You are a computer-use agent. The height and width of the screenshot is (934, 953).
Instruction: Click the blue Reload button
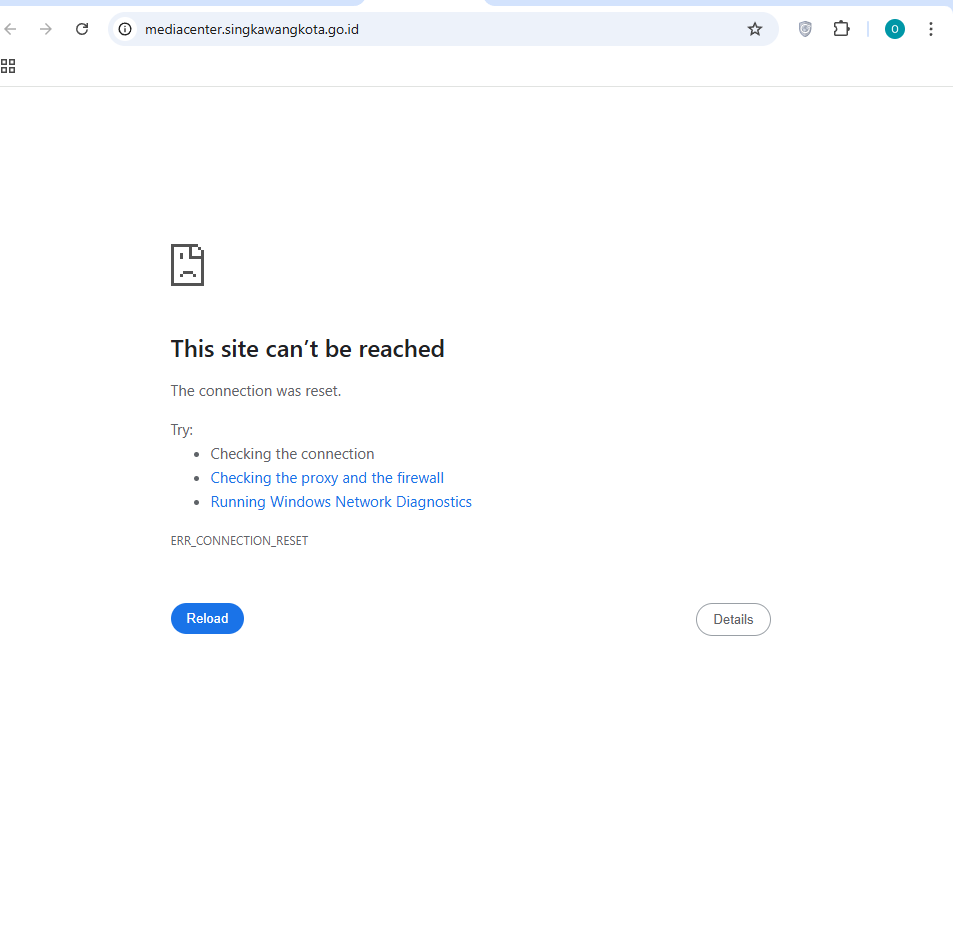point(207,619)
